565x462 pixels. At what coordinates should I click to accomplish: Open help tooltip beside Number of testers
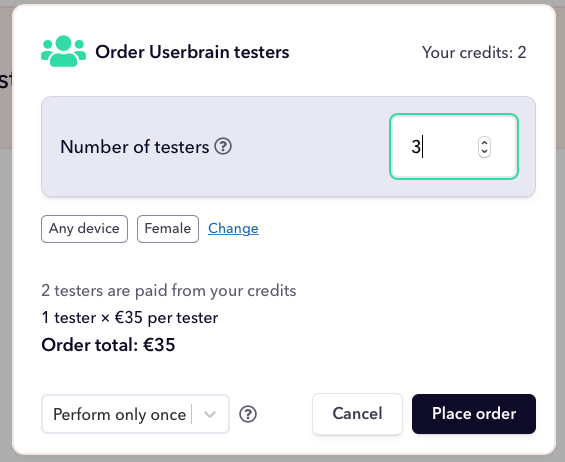[223, 146]
